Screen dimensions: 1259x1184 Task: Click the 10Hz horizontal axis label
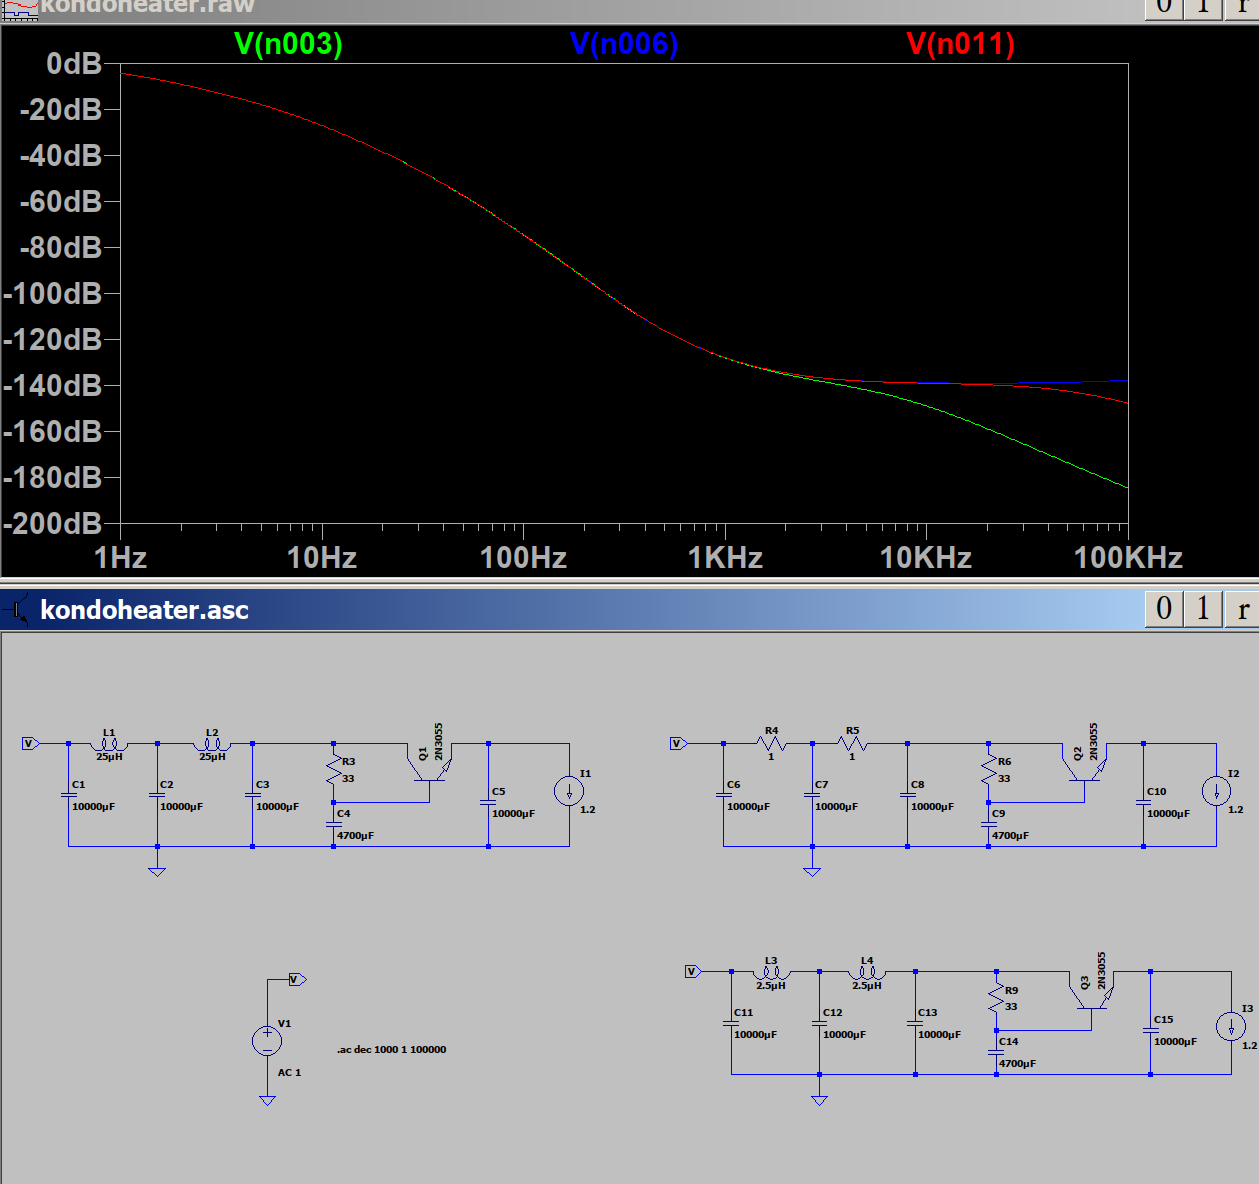click(322, 558)
